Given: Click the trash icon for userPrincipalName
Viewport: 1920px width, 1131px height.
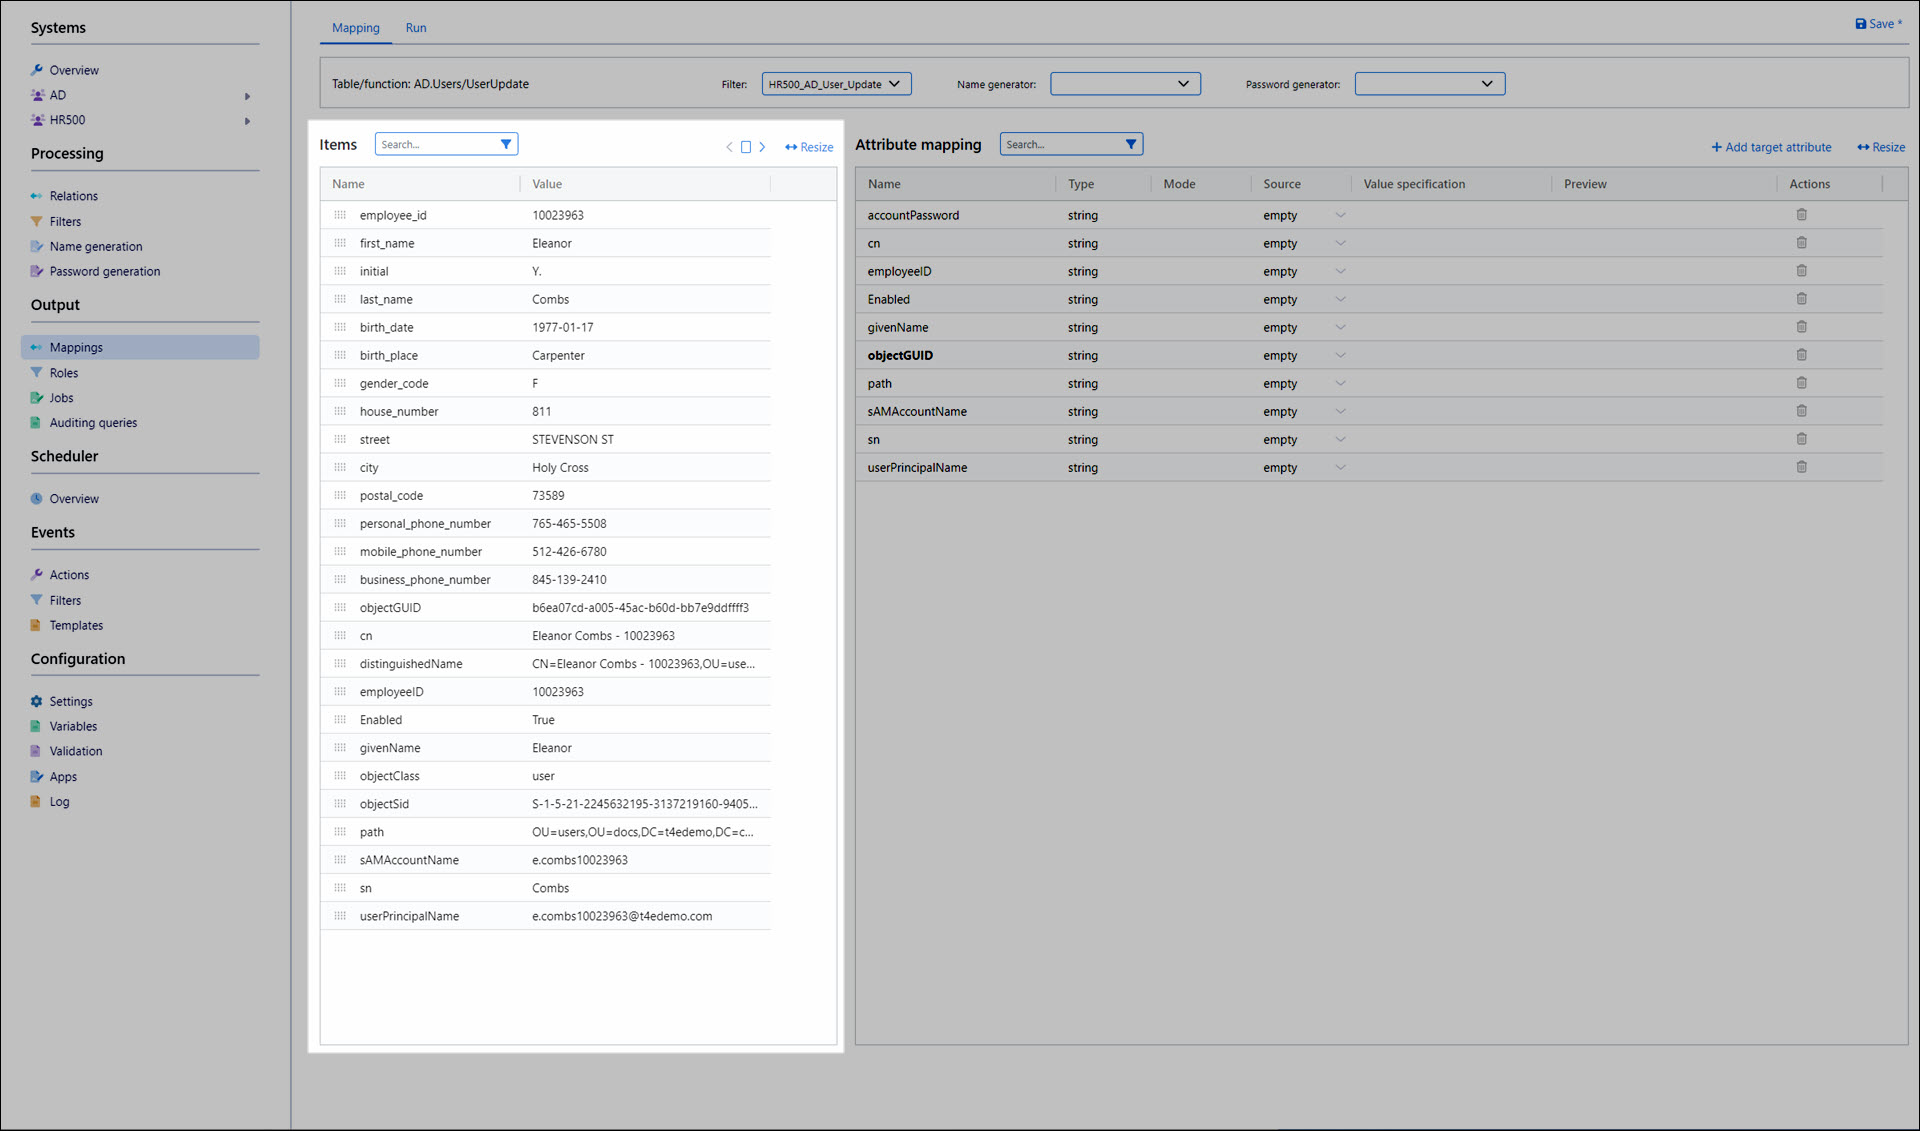Looking at the screenshot, I should (x=1801, y=467).
